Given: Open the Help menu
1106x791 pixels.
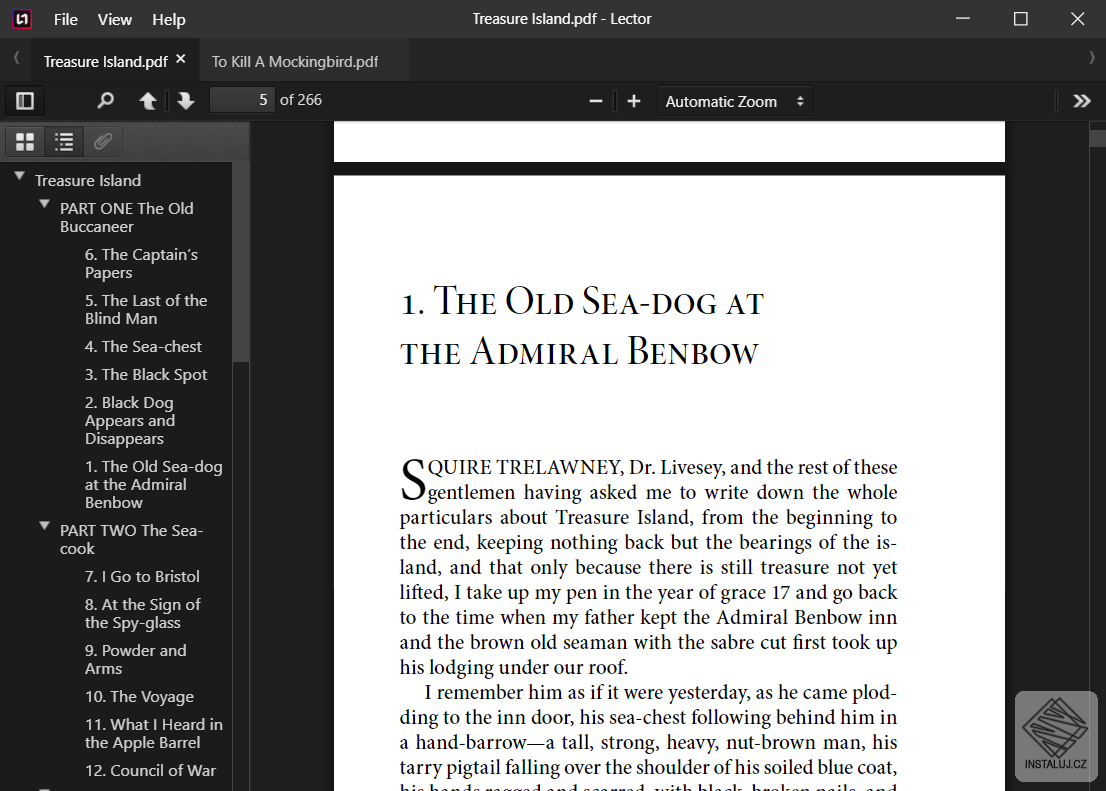Looking at the screenshot, I should 169,20.
